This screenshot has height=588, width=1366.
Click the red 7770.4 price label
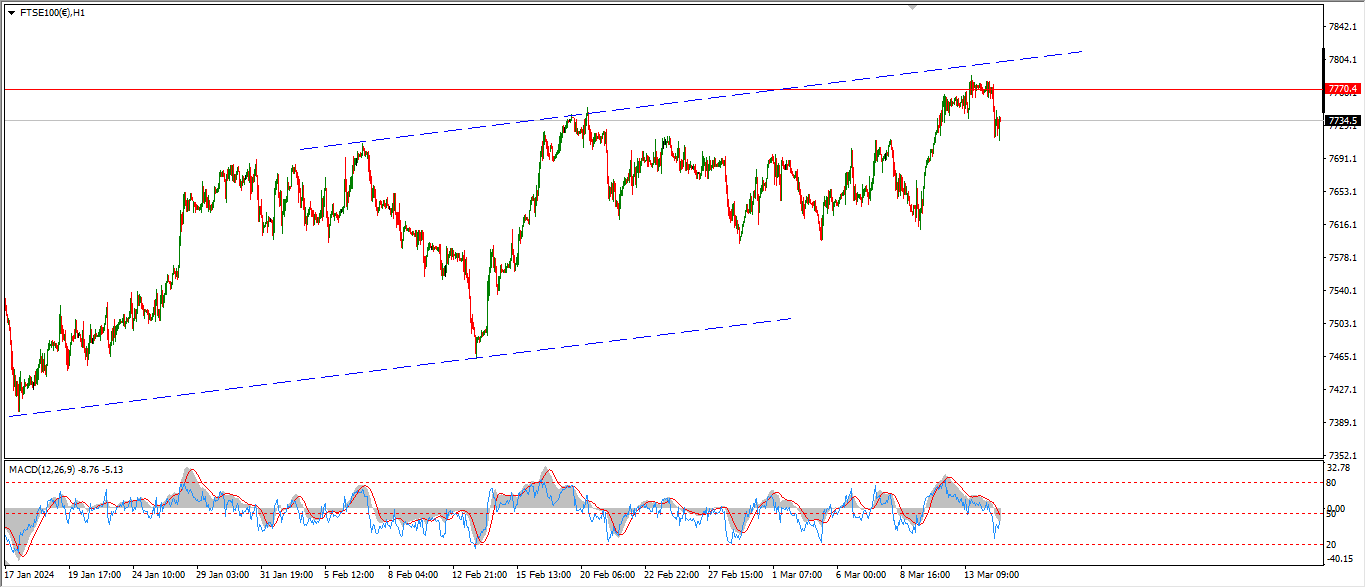point(1341,89)
